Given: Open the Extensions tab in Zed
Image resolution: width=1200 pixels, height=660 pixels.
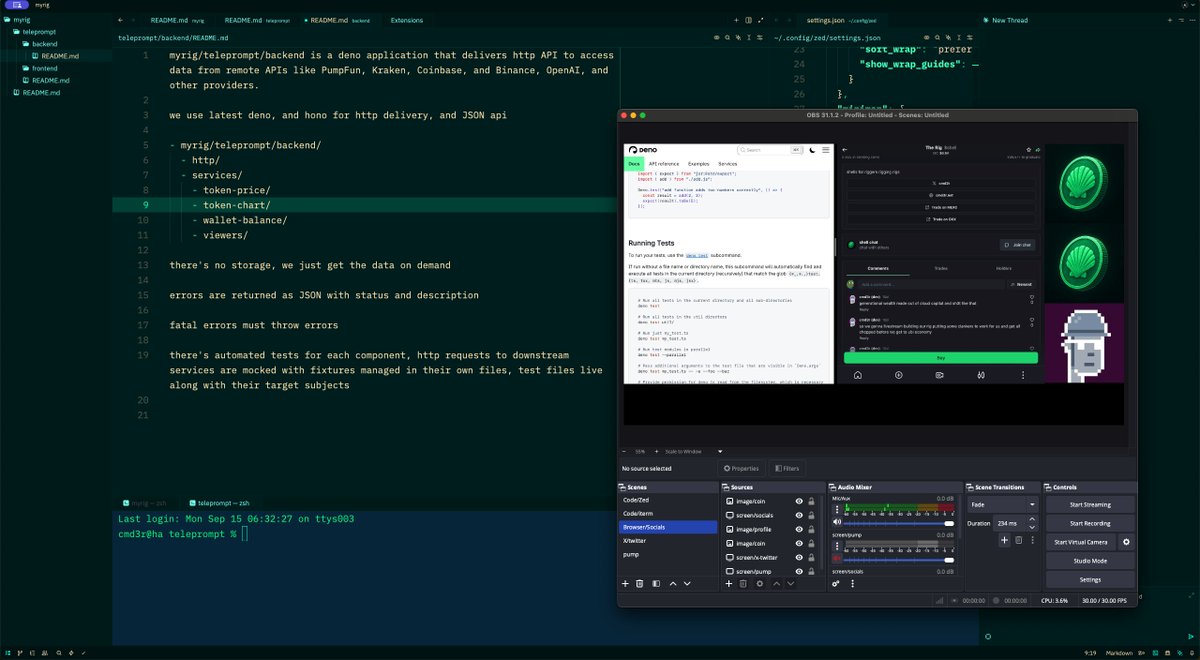Looking at the screenshot, I should tap(406, 20).
